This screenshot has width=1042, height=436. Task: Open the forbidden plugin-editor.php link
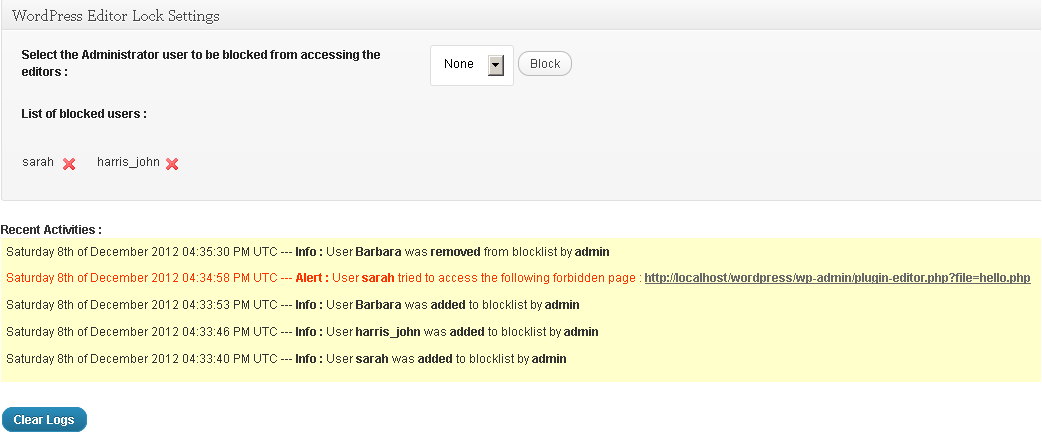[837, 278]
